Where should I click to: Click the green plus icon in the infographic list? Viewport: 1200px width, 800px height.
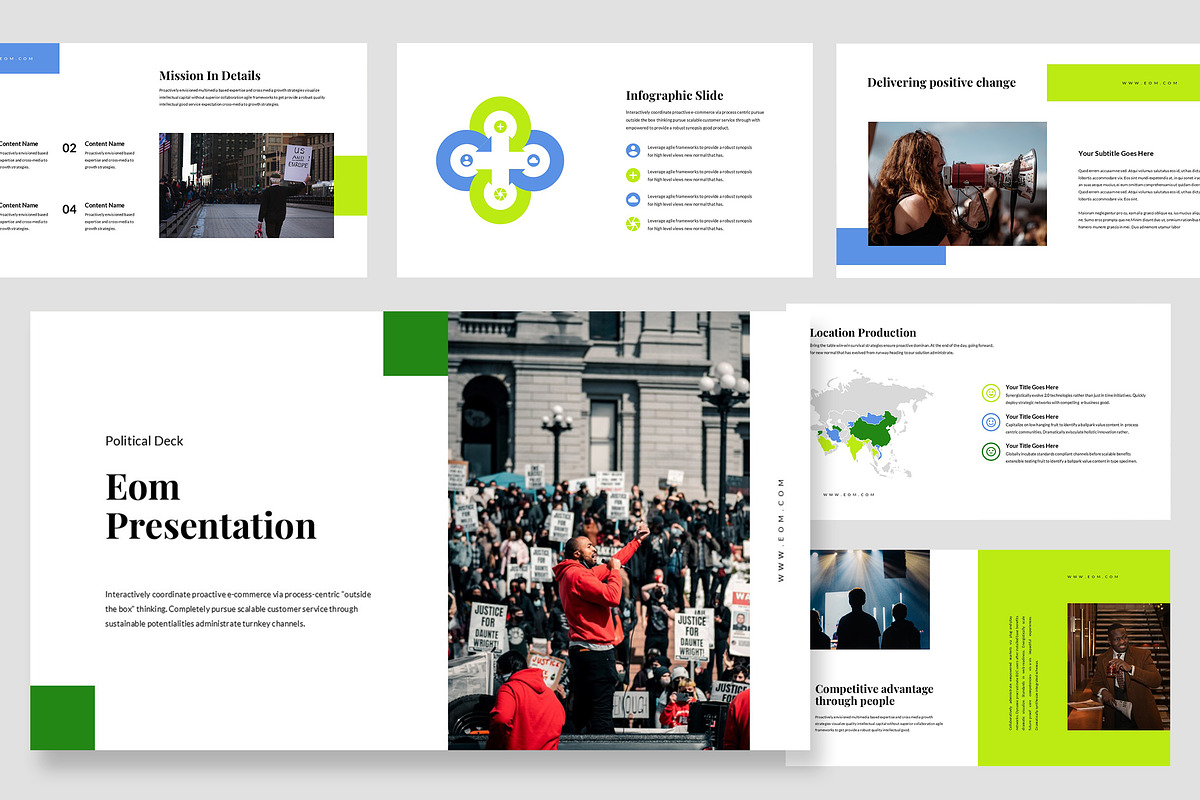tap(633, 175)
